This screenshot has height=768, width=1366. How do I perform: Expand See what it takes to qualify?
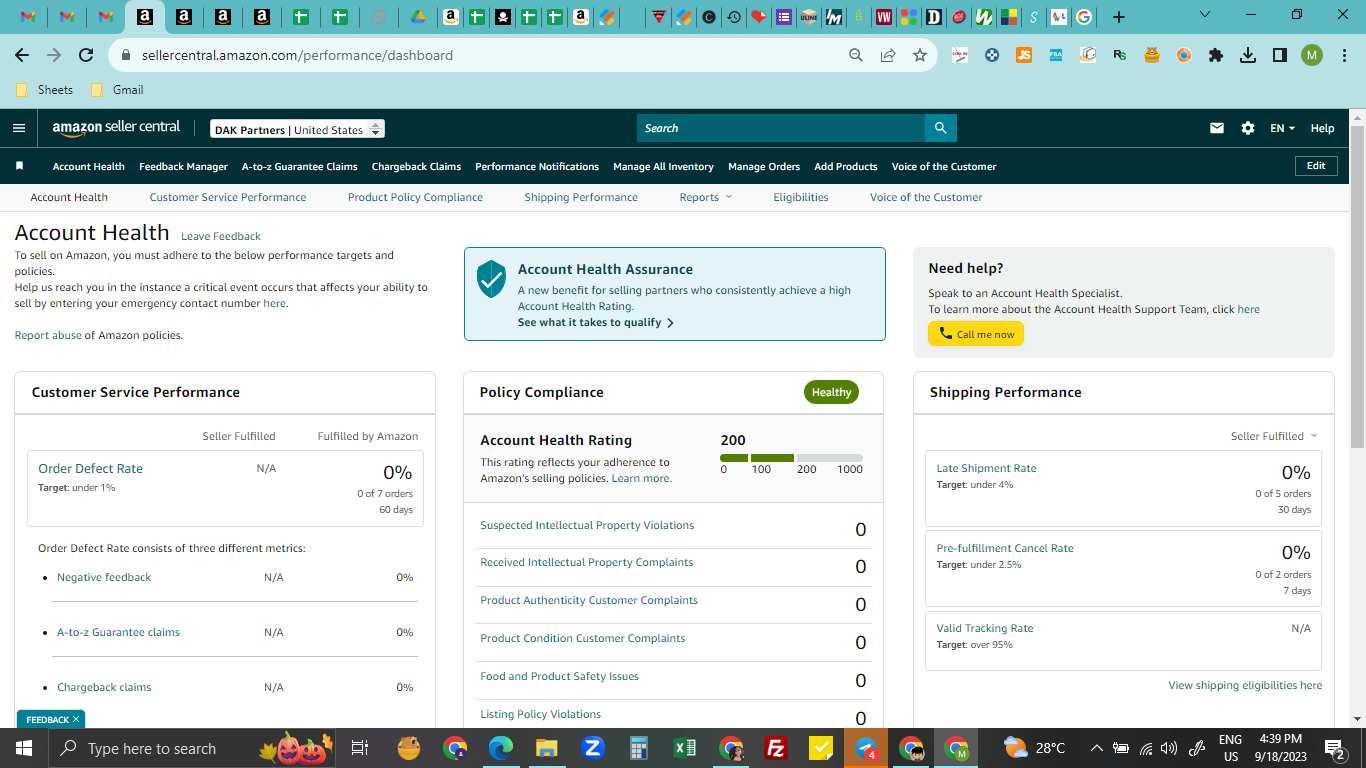596,323
